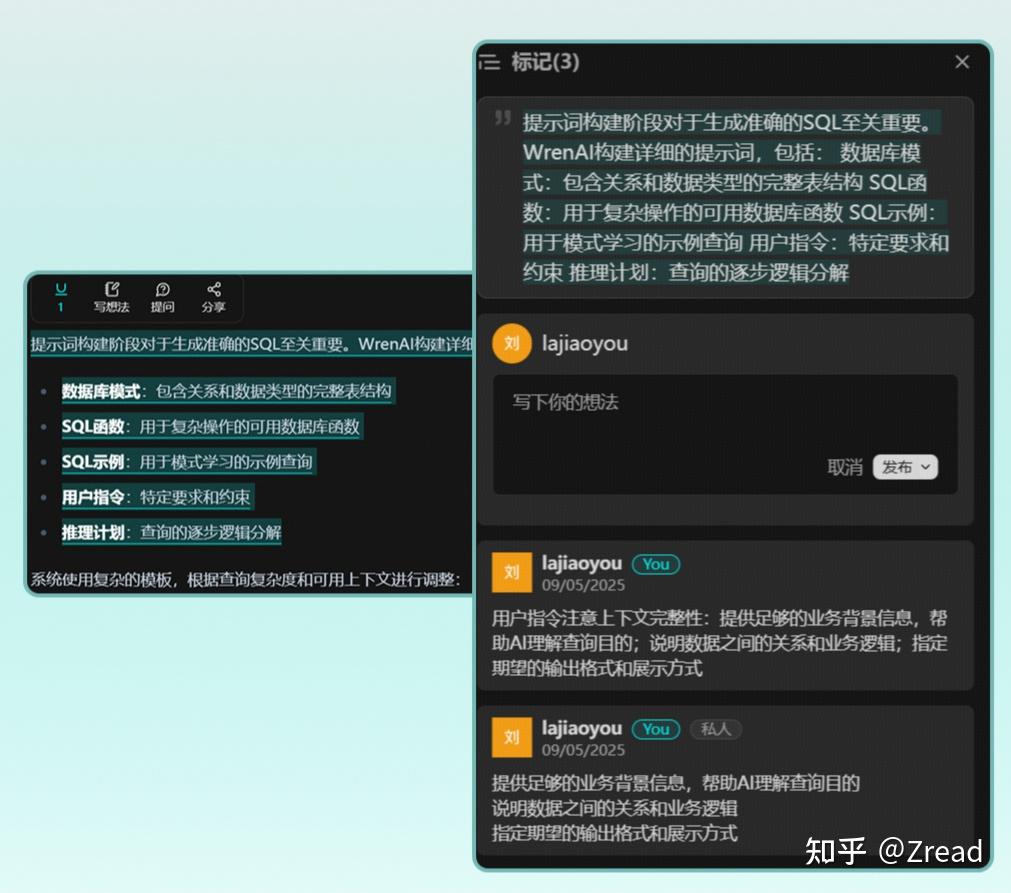Click the highlighted 用户指令 bullet line
Viewport: 1011px width, 893px height.
tap(157, 497)
